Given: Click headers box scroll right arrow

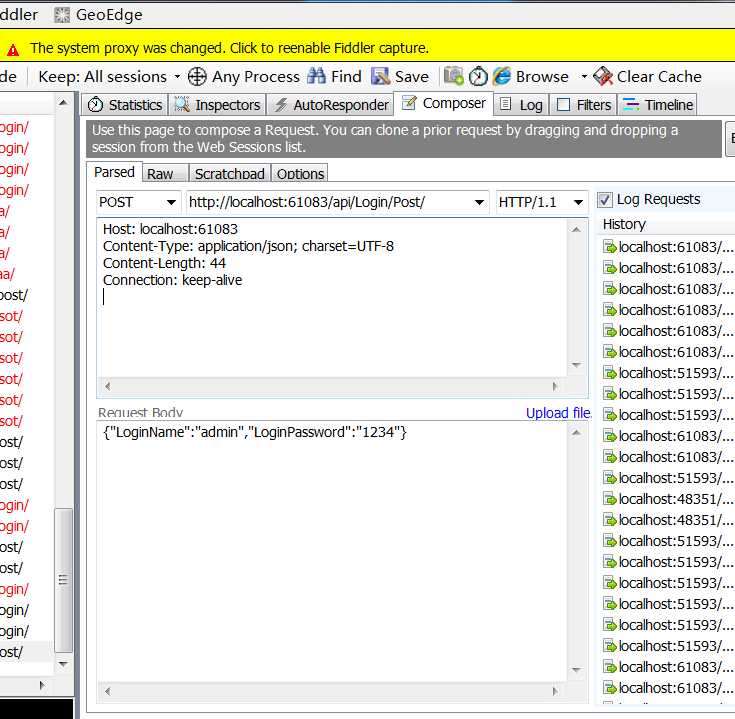Looking at the screenshot, I should (555, 386).
